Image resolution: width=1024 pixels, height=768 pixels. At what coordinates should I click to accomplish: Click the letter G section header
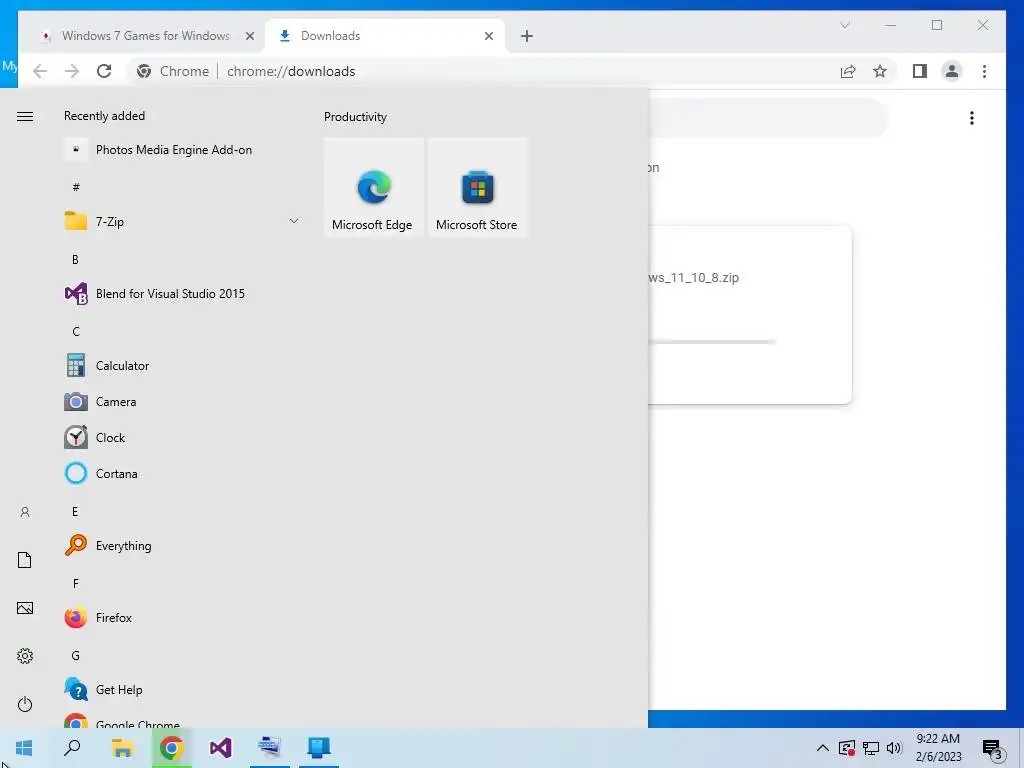pyautogui.click(x=76, y=656)
